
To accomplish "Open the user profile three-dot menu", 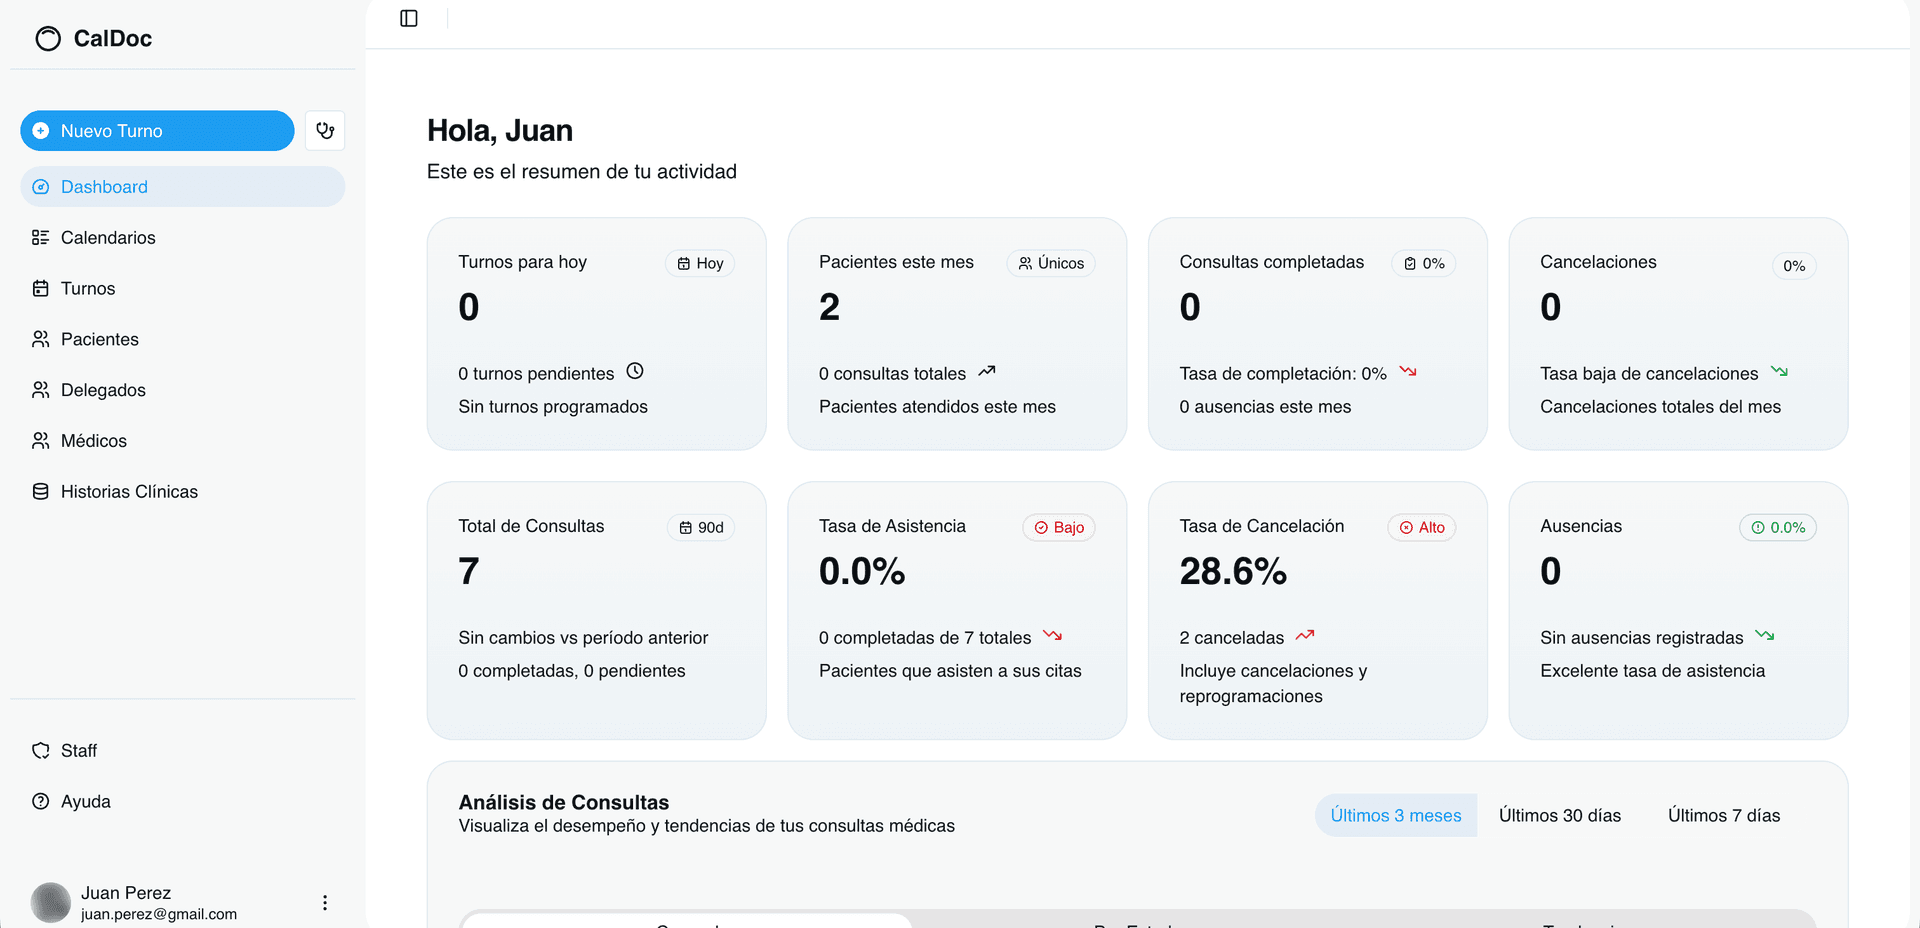I will tap(324, 901).
